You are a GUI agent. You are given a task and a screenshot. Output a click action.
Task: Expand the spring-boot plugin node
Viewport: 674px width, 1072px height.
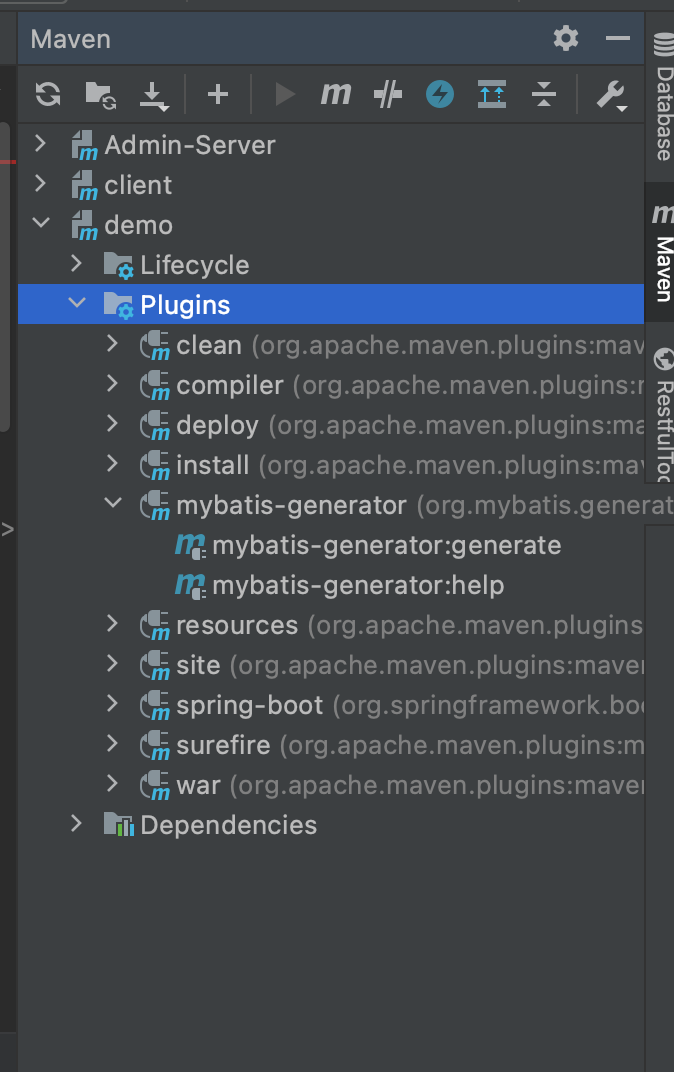pyautogui.click(x=113, y=704)
